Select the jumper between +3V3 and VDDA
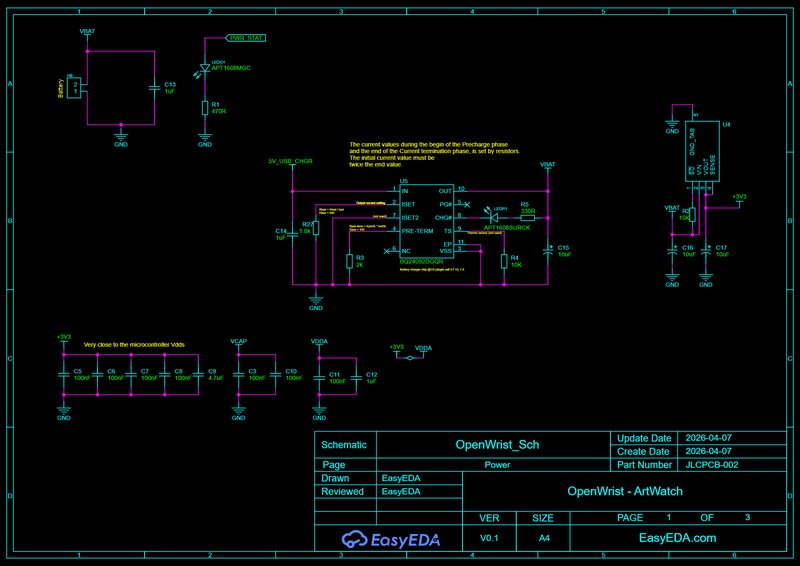The width and height of the screenshot is (800, 566). 410,358
